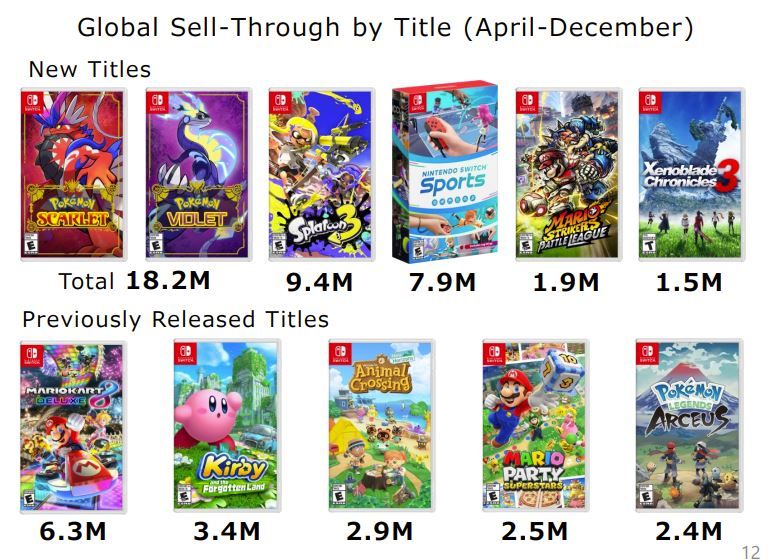
Task: Click the Previously Released Titles heading
Action: (x=176, y=319)
